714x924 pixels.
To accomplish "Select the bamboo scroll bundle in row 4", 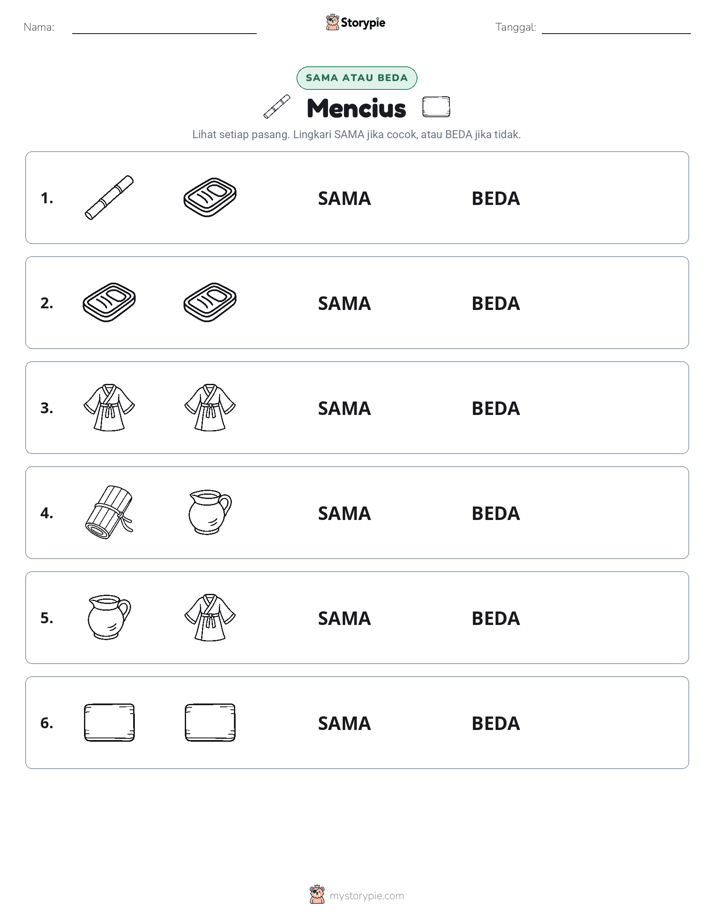I will pyautogui.click(x=109, y=513).
